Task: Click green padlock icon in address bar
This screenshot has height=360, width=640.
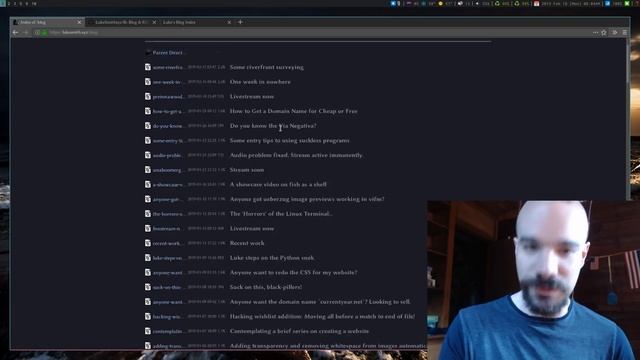Action: pos(44,32)
